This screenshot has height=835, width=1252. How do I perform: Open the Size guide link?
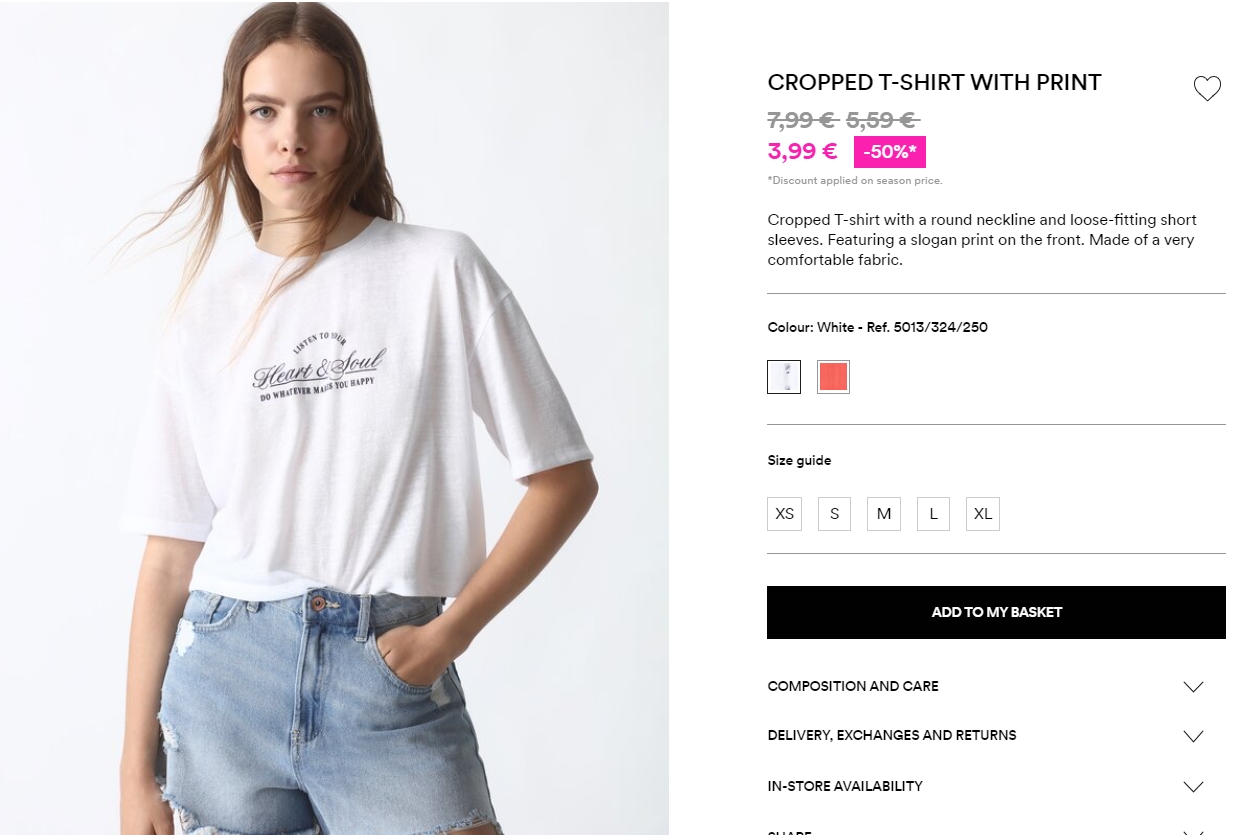pyautogui.click(x=799, y=461)
